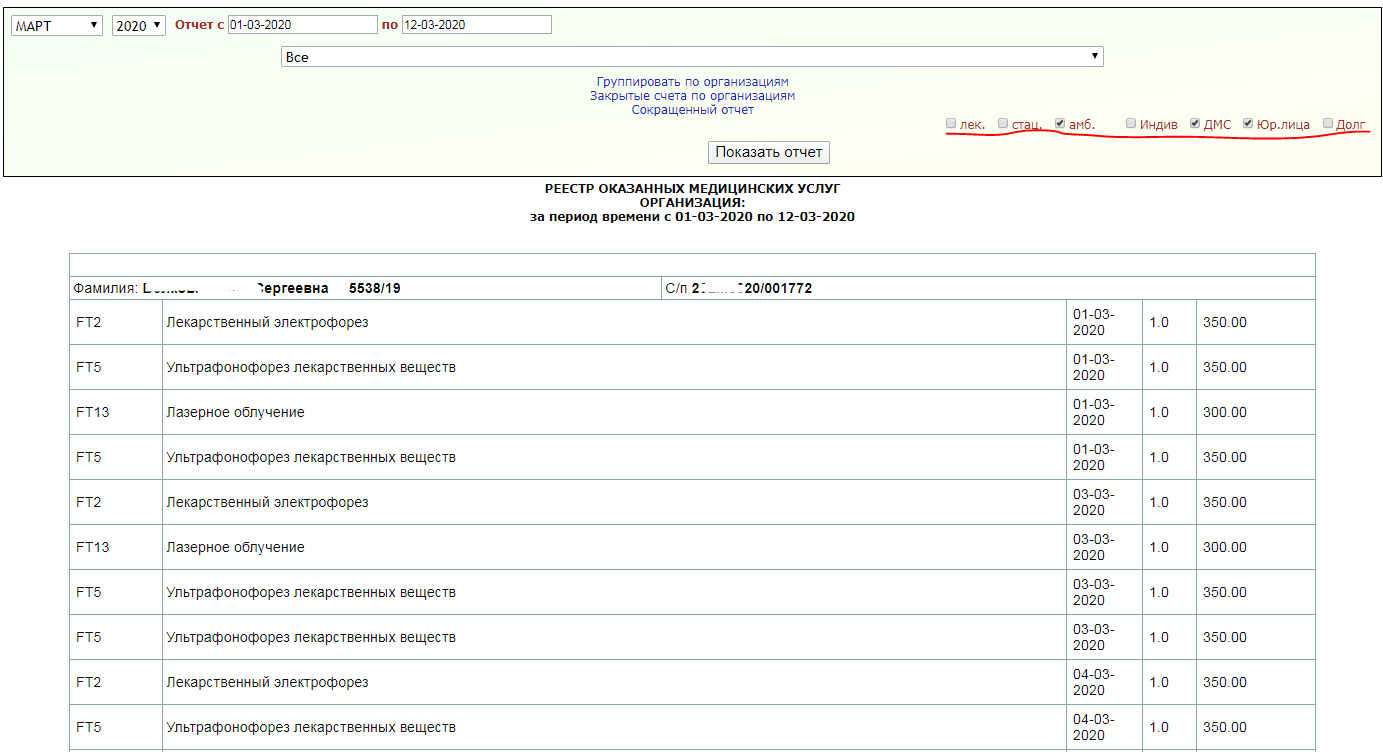Open the year dropdown showing 2020

[x=138, y=26]
